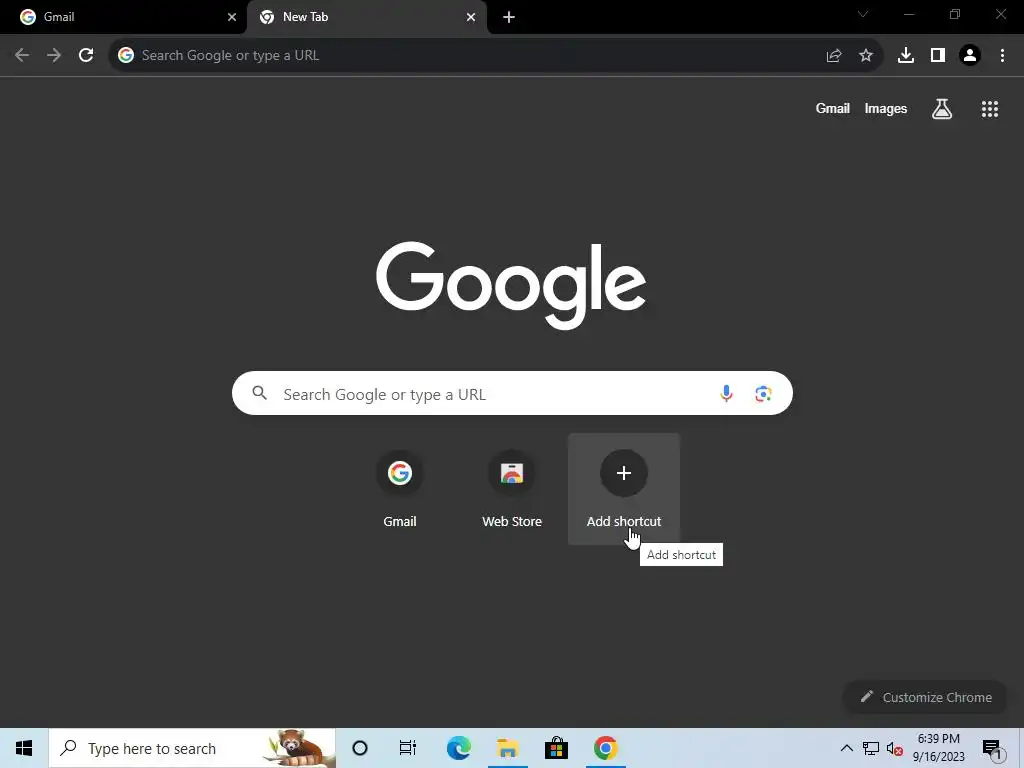This screenshot has width=1024, height=768.
Task: Go back with the back arrow
Action: click(22, 55)
